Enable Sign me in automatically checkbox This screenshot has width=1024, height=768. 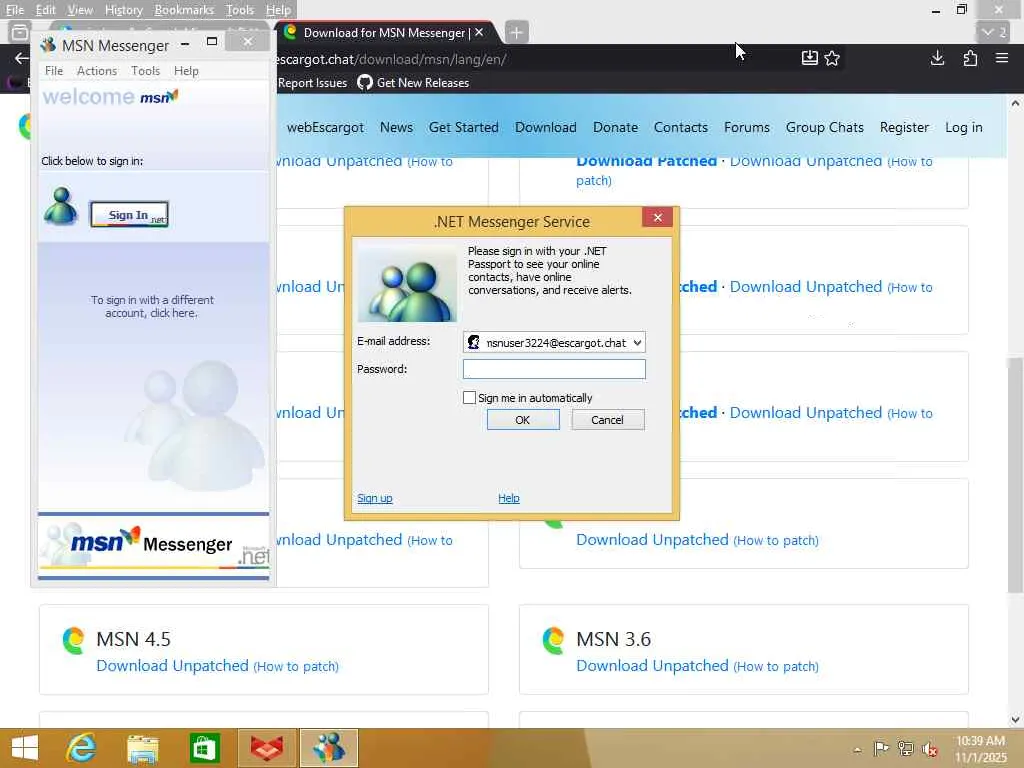[x=469, y=398]
